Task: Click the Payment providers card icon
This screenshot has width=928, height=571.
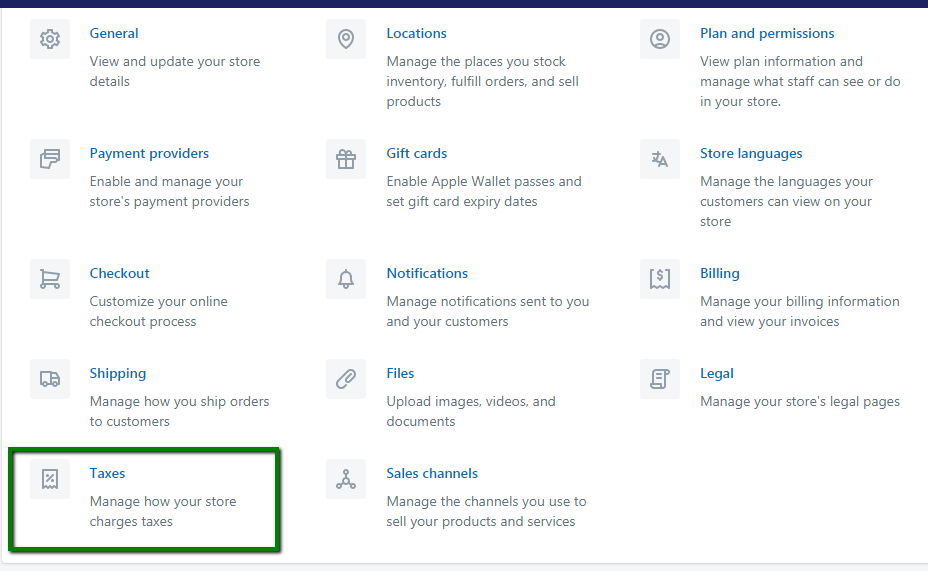Action: (x=50, y=159)
